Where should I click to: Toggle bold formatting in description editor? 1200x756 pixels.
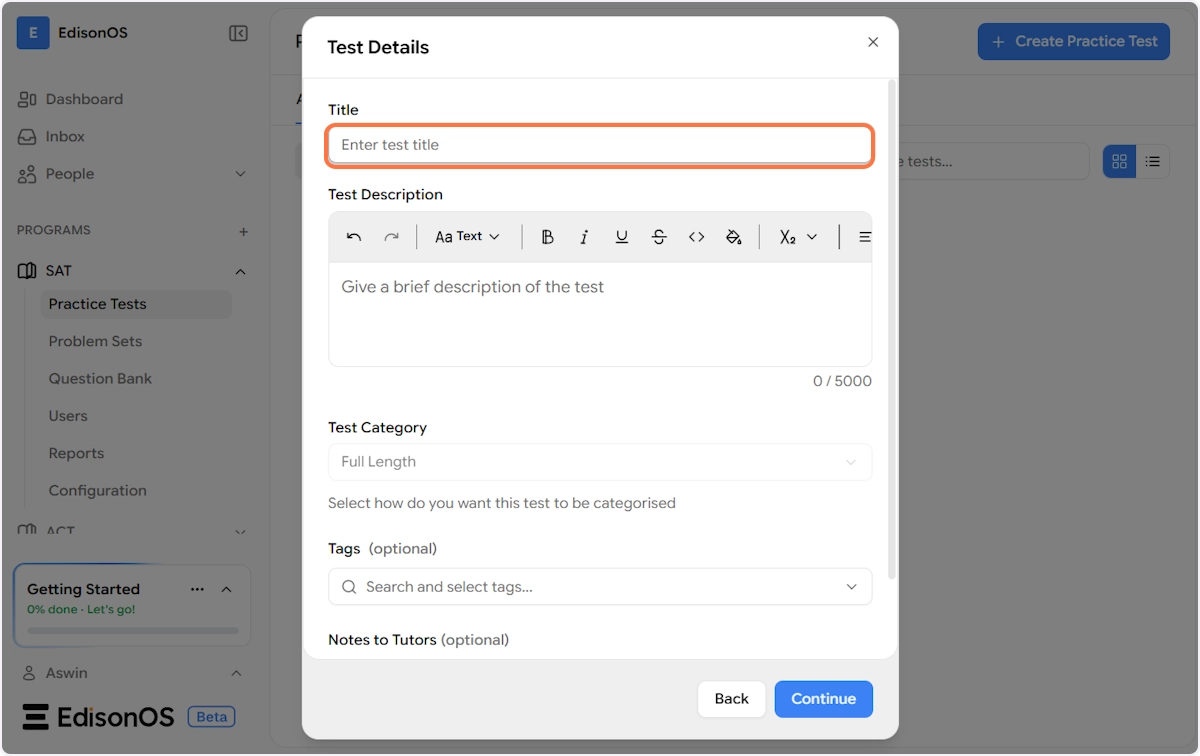(547, 237)
